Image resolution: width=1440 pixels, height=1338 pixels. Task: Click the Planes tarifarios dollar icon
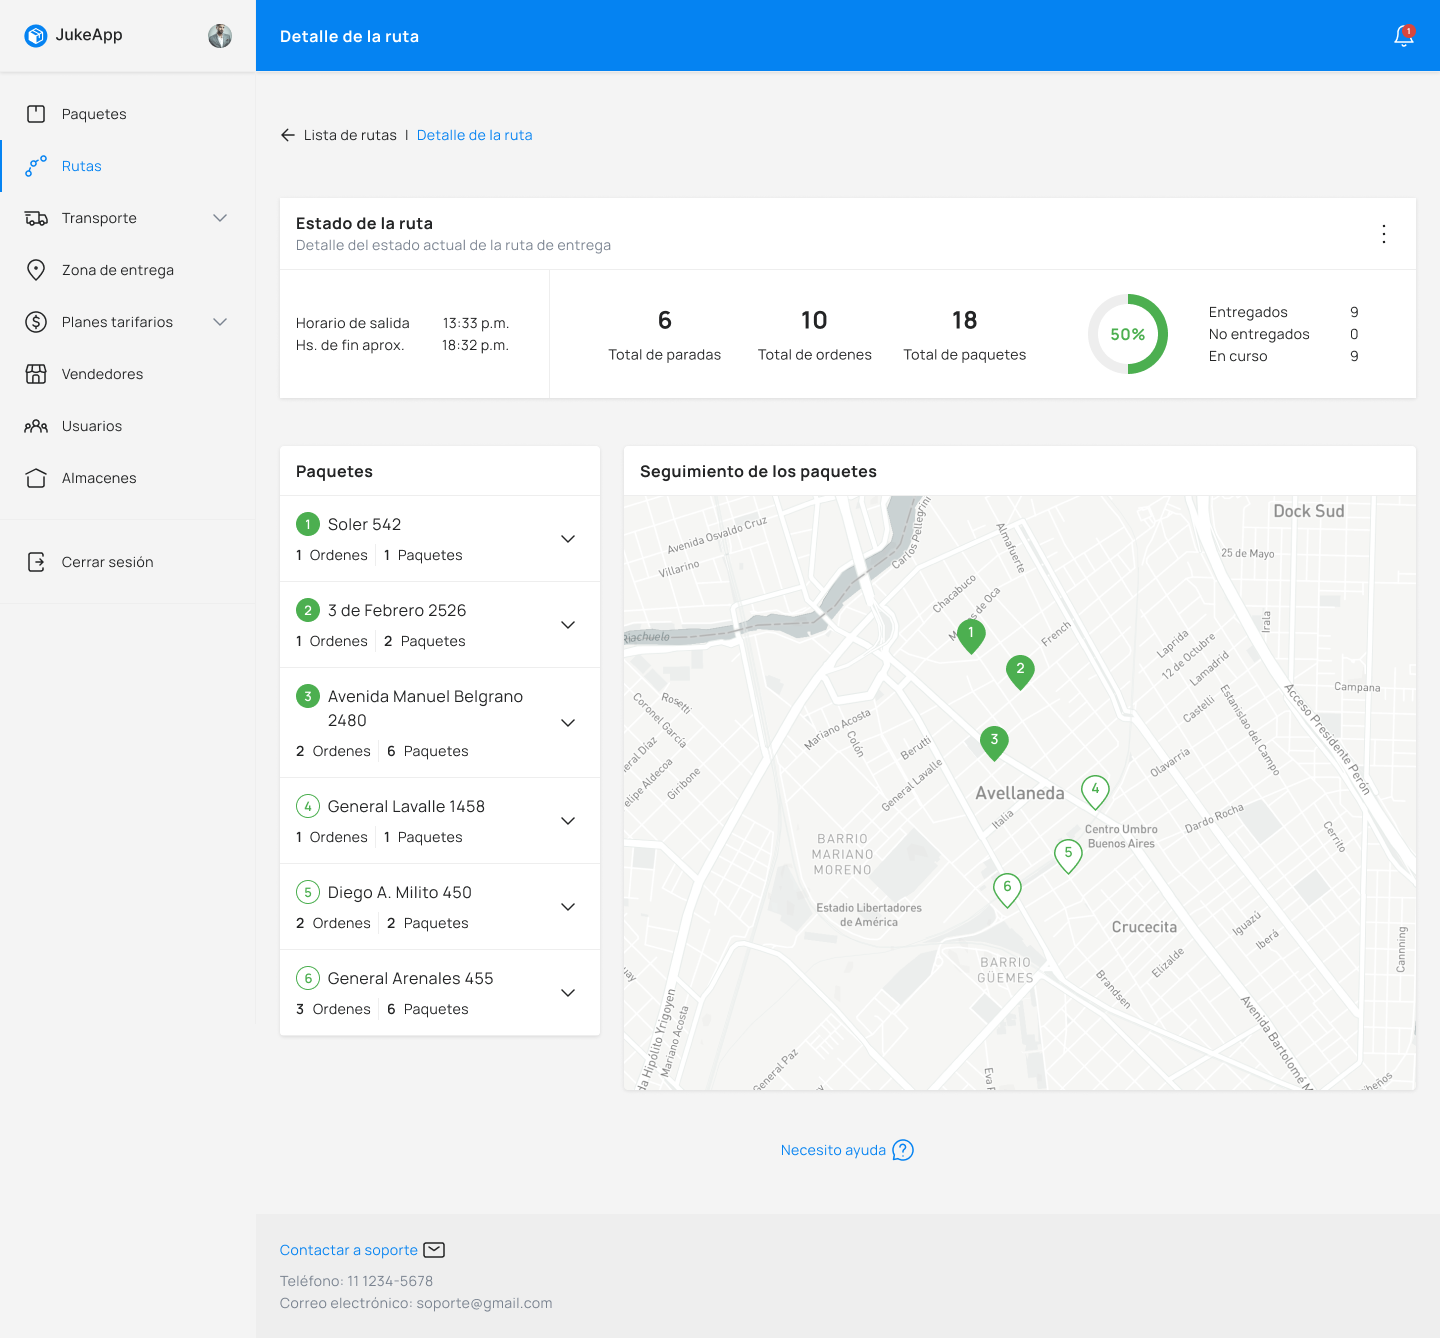(36, 322)
